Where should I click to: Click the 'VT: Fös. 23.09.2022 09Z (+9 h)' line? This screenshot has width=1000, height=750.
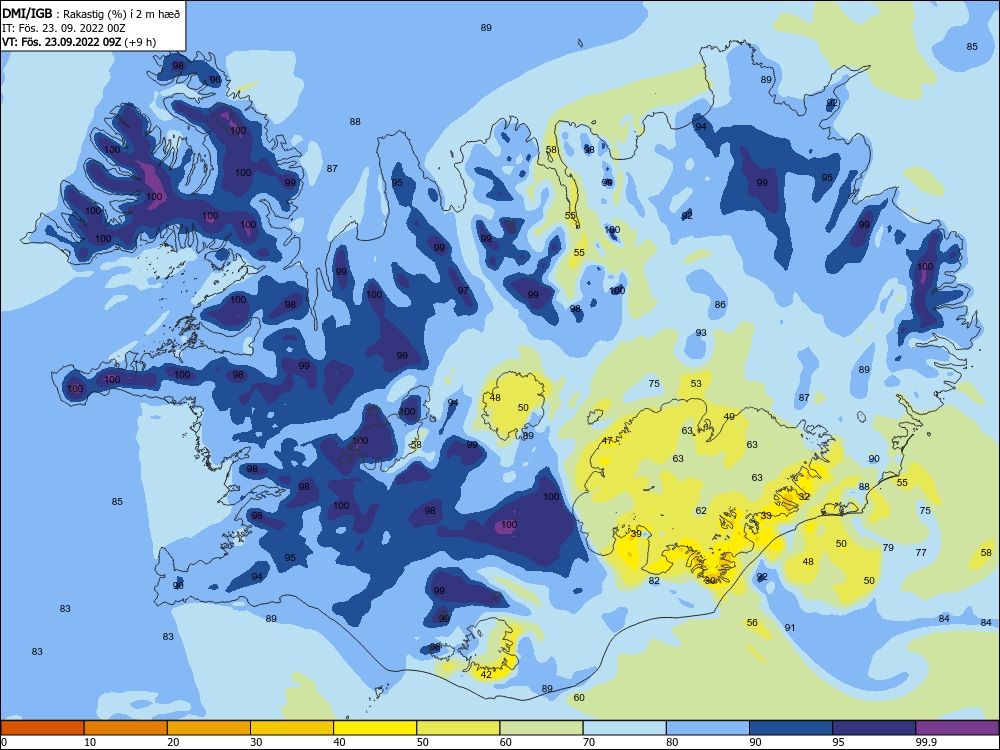tap(79, 42)
